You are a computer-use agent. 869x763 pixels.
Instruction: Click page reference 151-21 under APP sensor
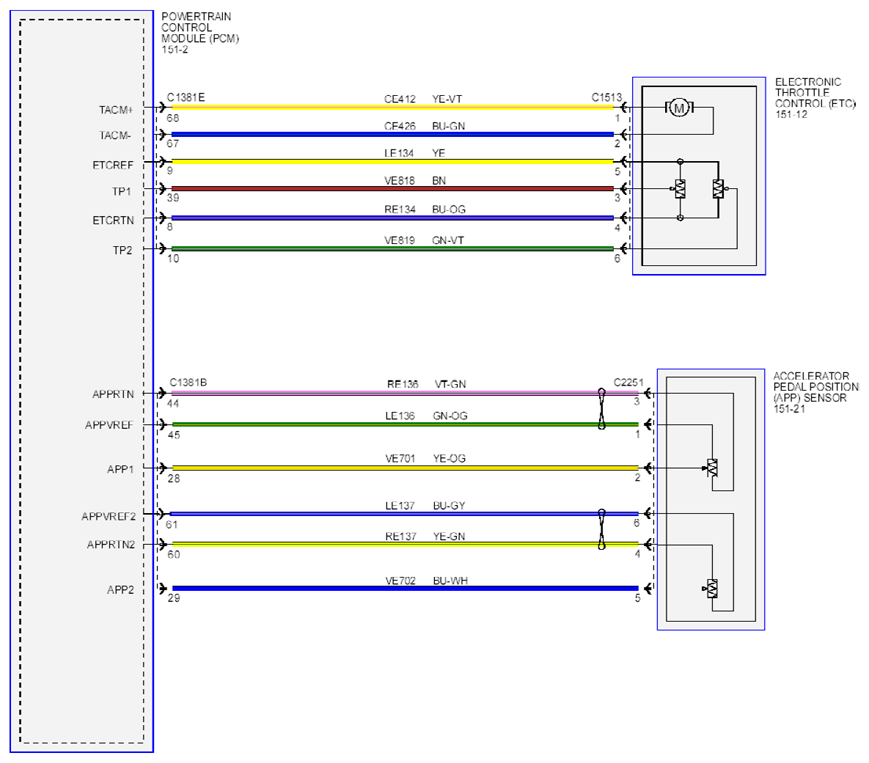[789, 409]
